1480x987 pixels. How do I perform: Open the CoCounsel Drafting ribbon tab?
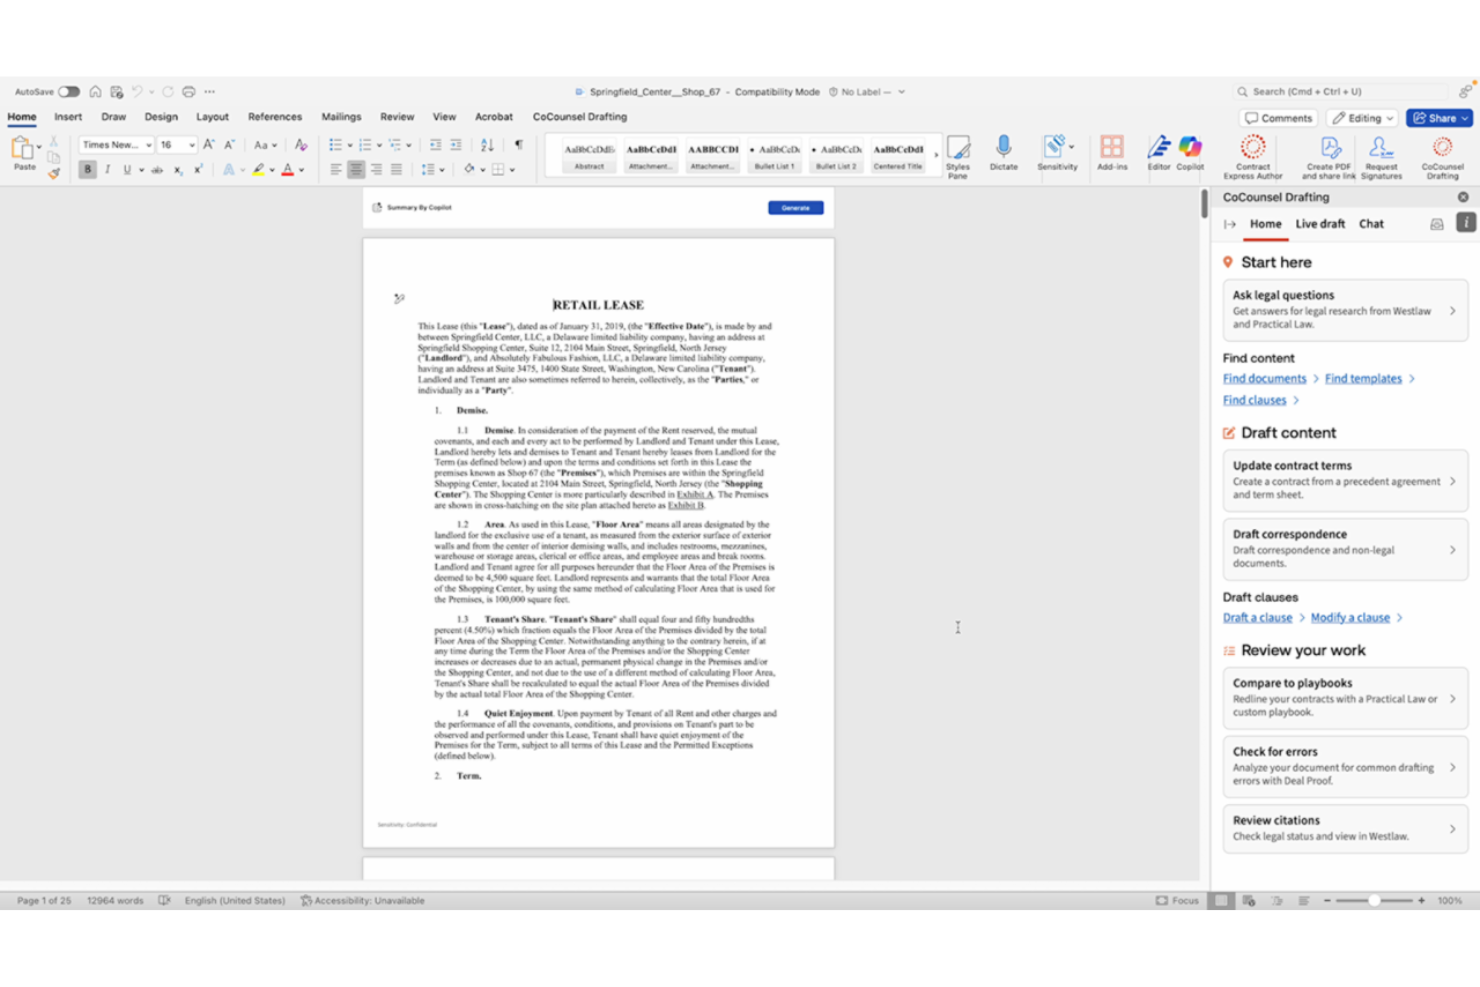point(580,117)
